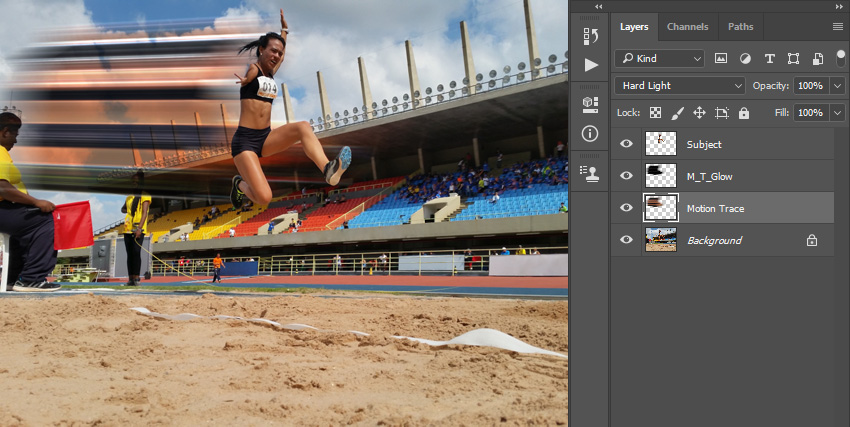Lock all layer attributes padlock
Screen dimensions: 850x427
tap(744, 113)
